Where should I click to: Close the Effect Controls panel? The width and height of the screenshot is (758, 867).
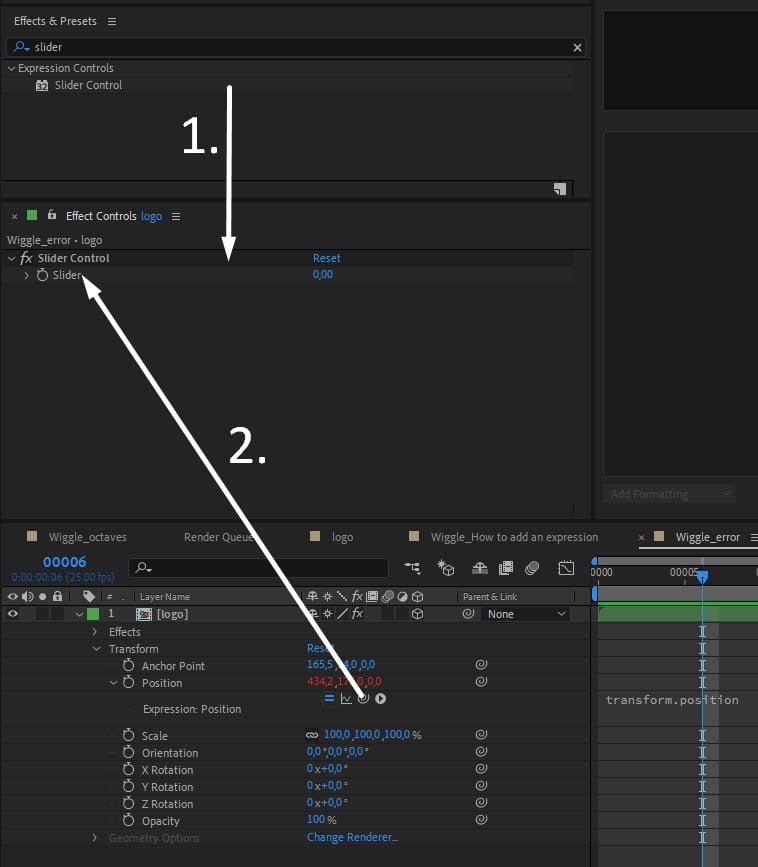(x=14, y=216)
